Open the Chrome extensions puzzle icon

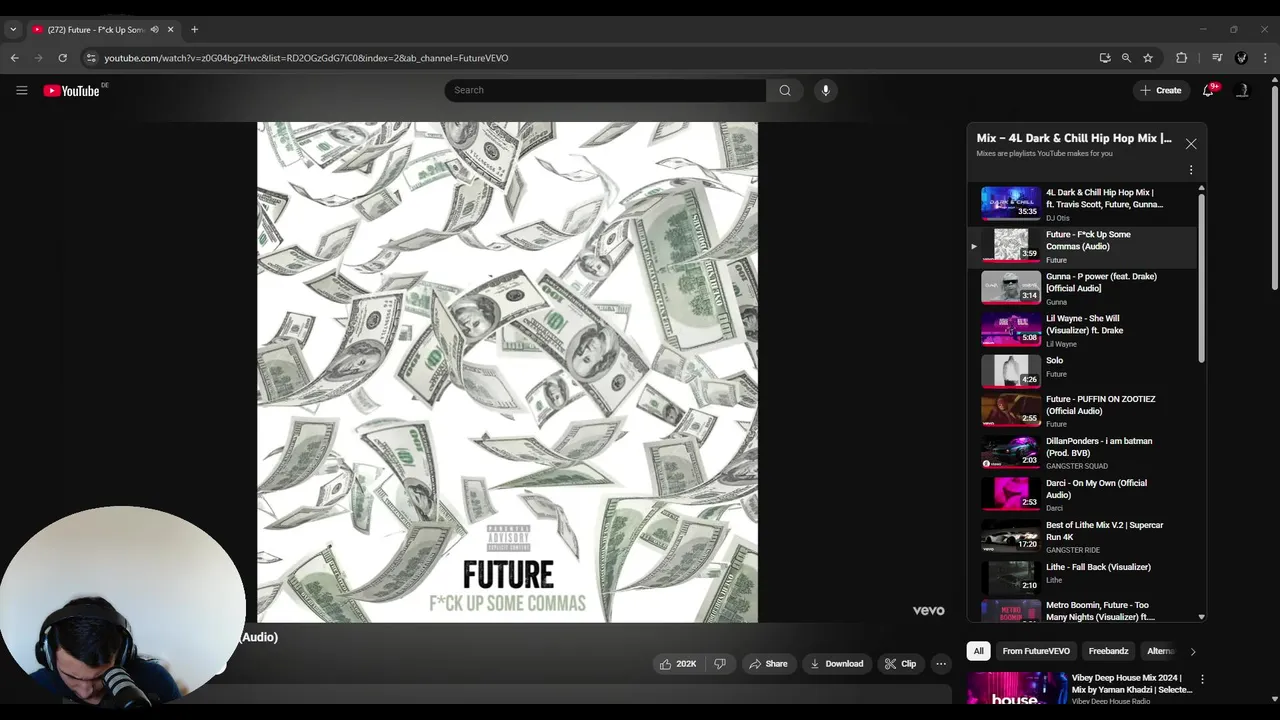tap(1181, 58)
